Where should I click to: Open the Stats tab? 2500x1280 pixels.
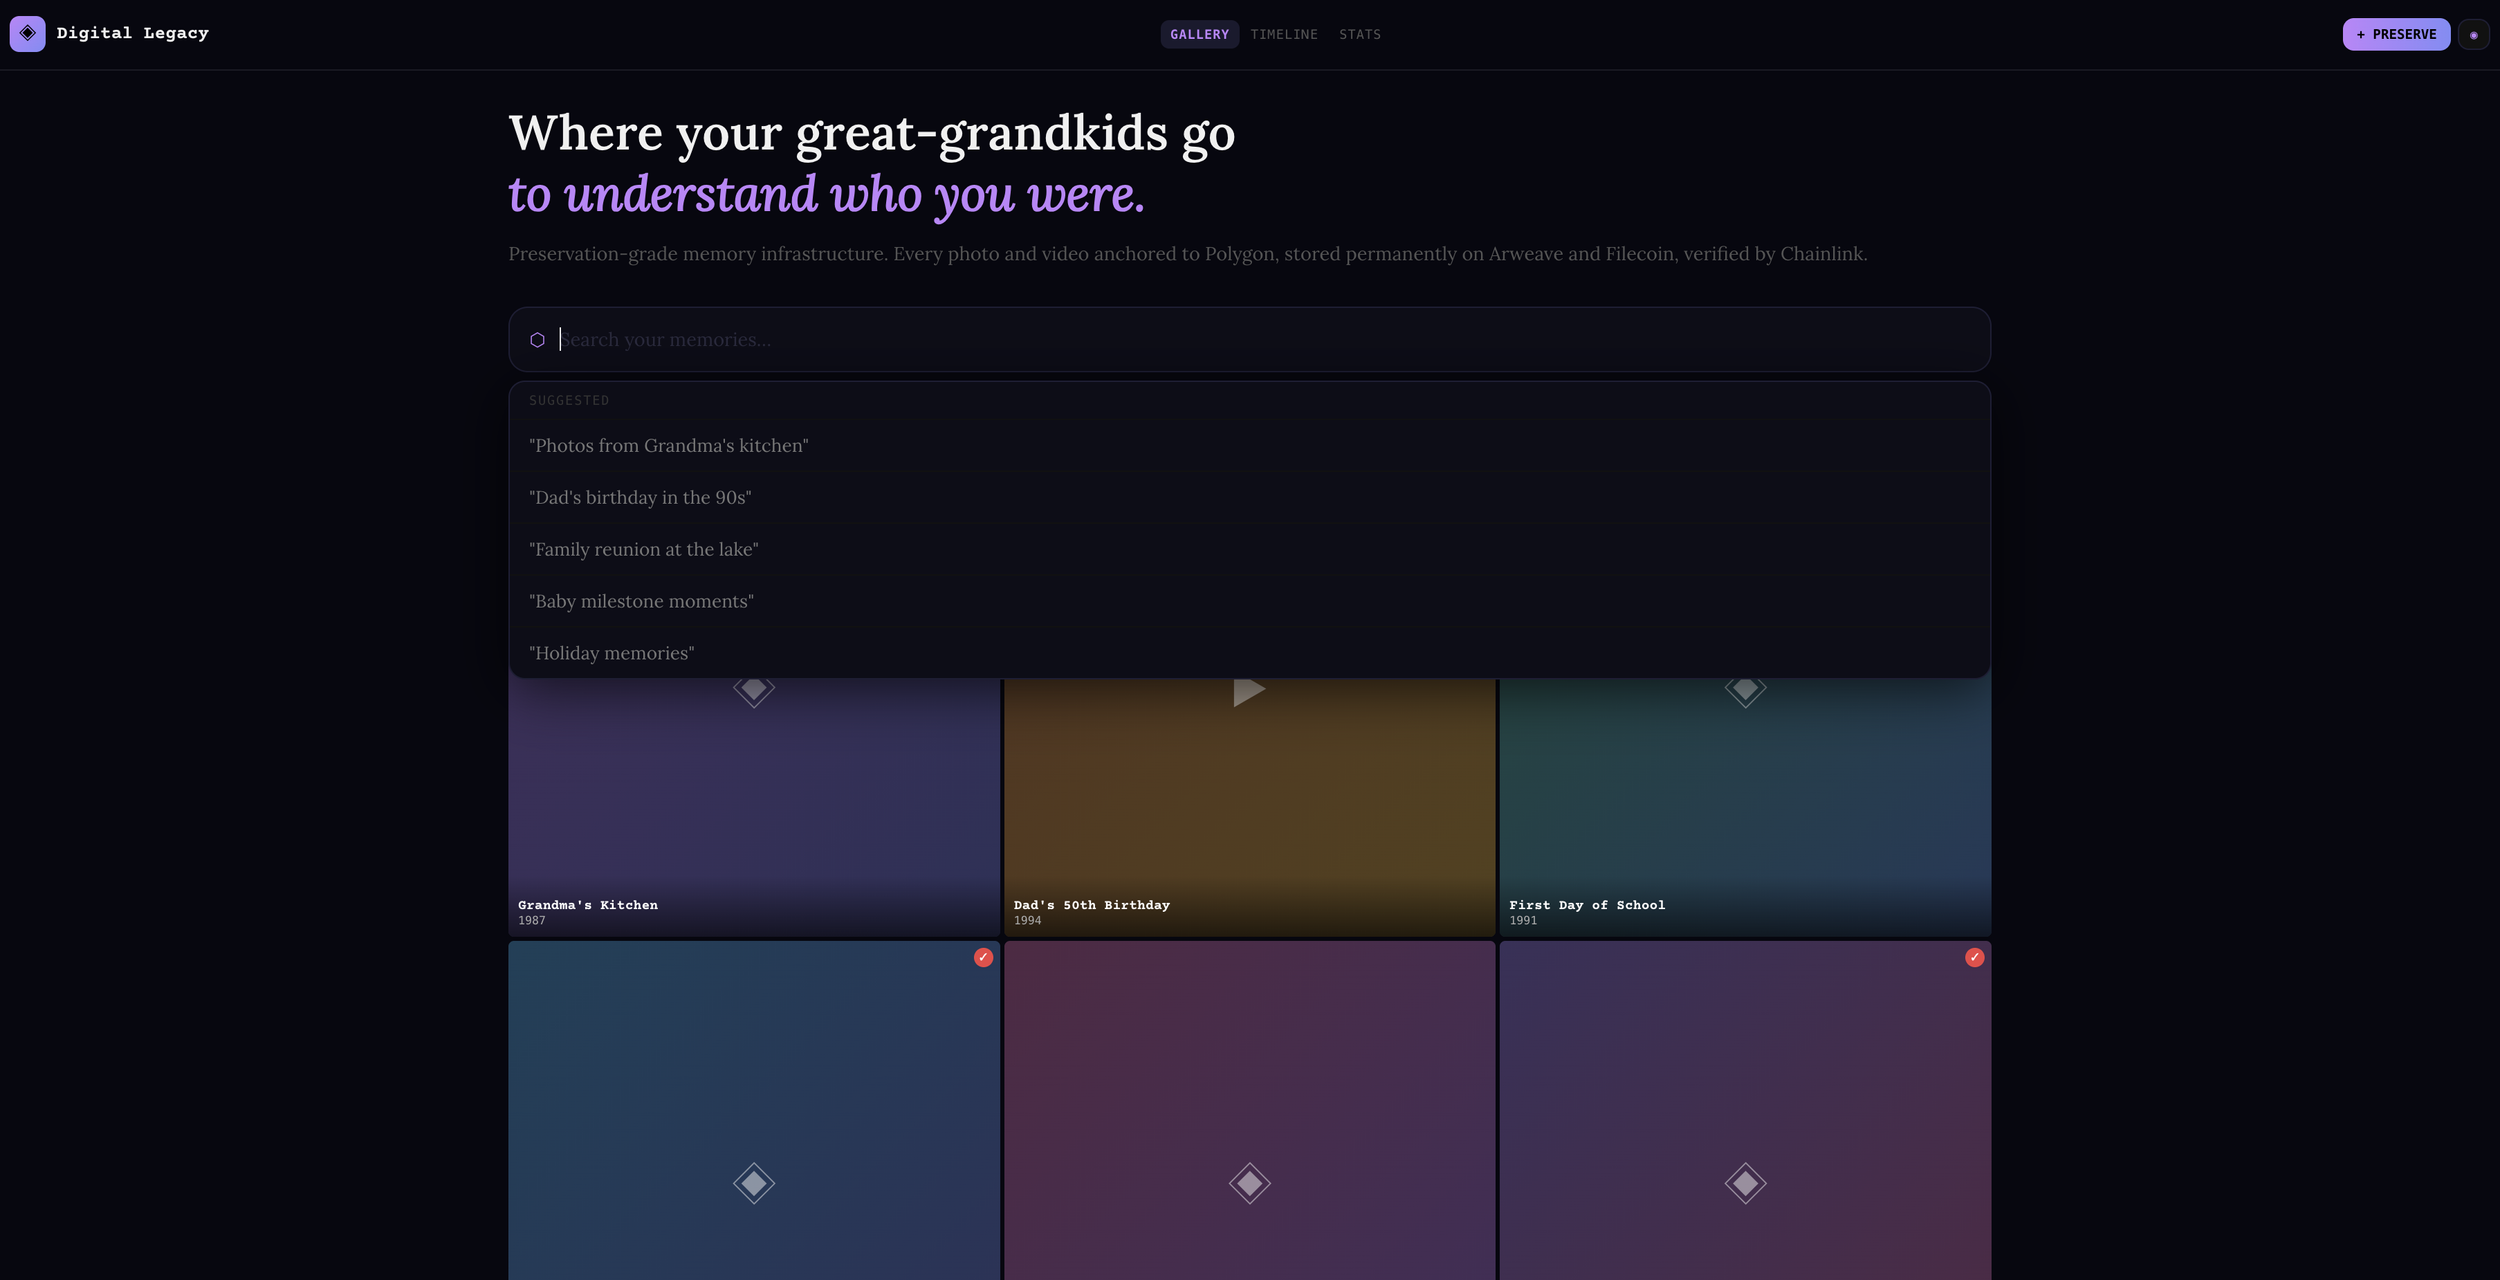click(x=1359, y=34)
